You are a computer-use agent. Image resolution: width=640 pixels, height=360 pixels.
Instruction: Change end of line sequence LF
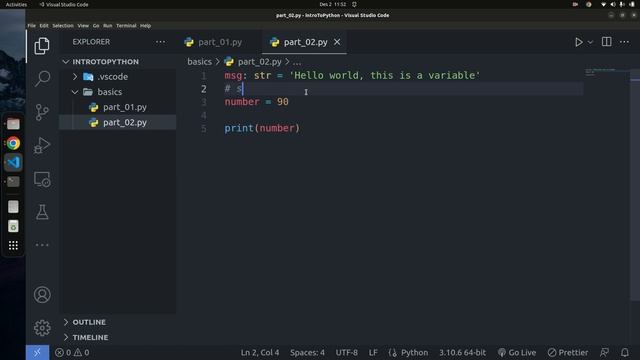click(x=373, y=353)
